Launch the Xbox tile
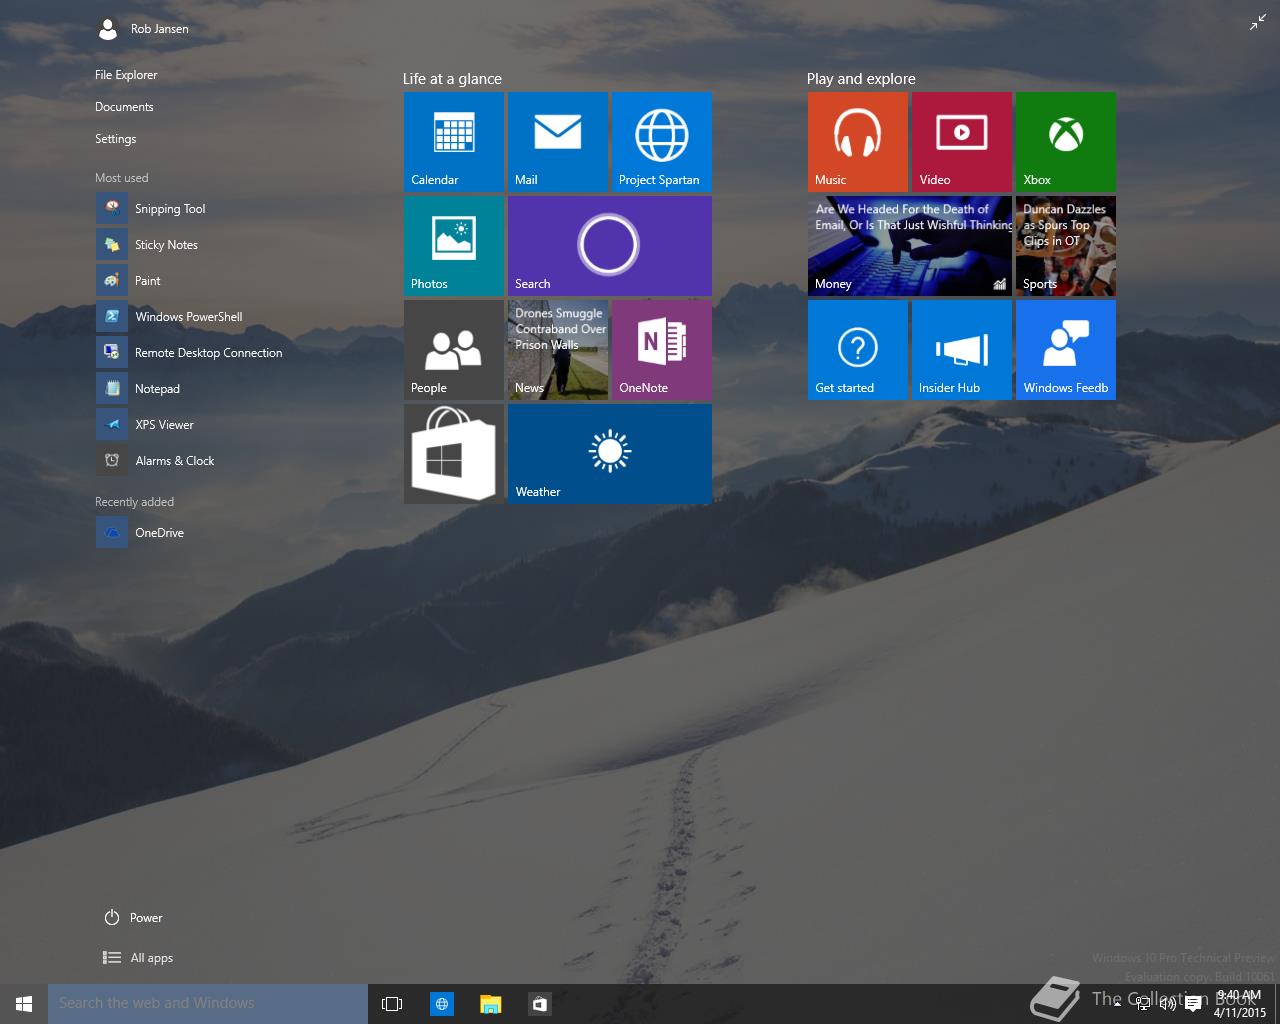 tap(1065, 142)
